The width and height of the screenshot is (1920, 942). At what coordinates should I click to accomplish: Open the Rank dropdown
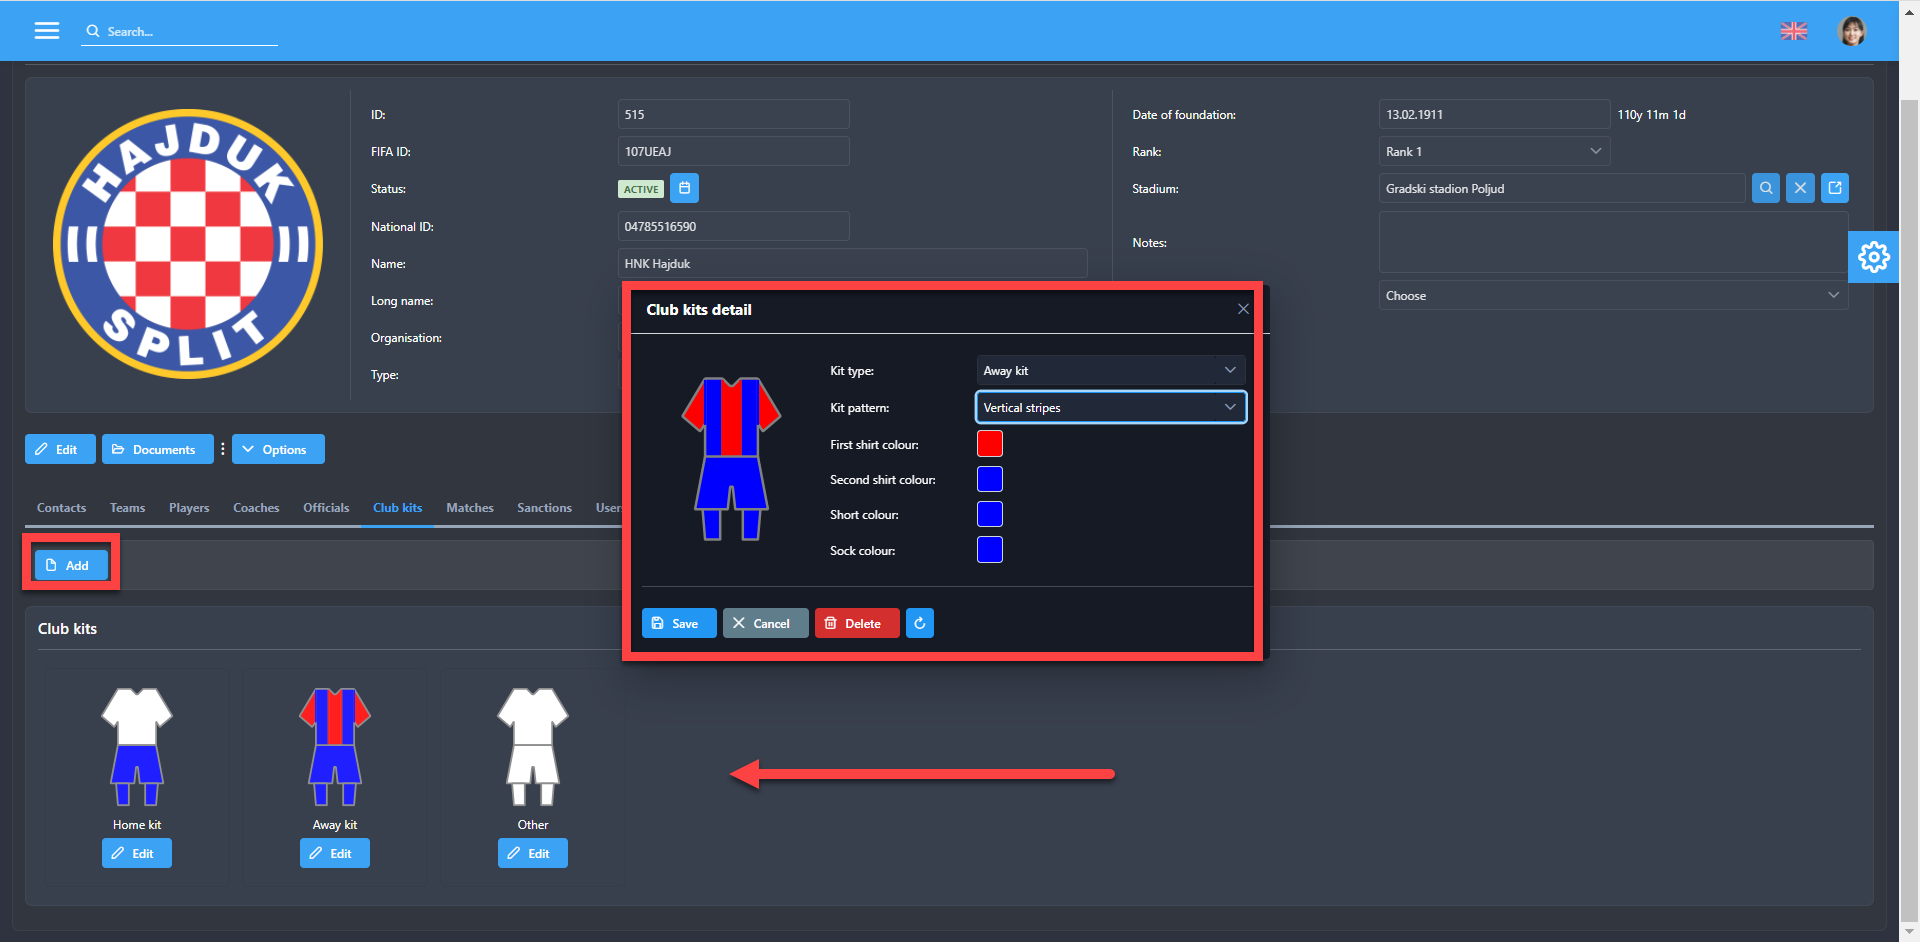pos(1493,152)
